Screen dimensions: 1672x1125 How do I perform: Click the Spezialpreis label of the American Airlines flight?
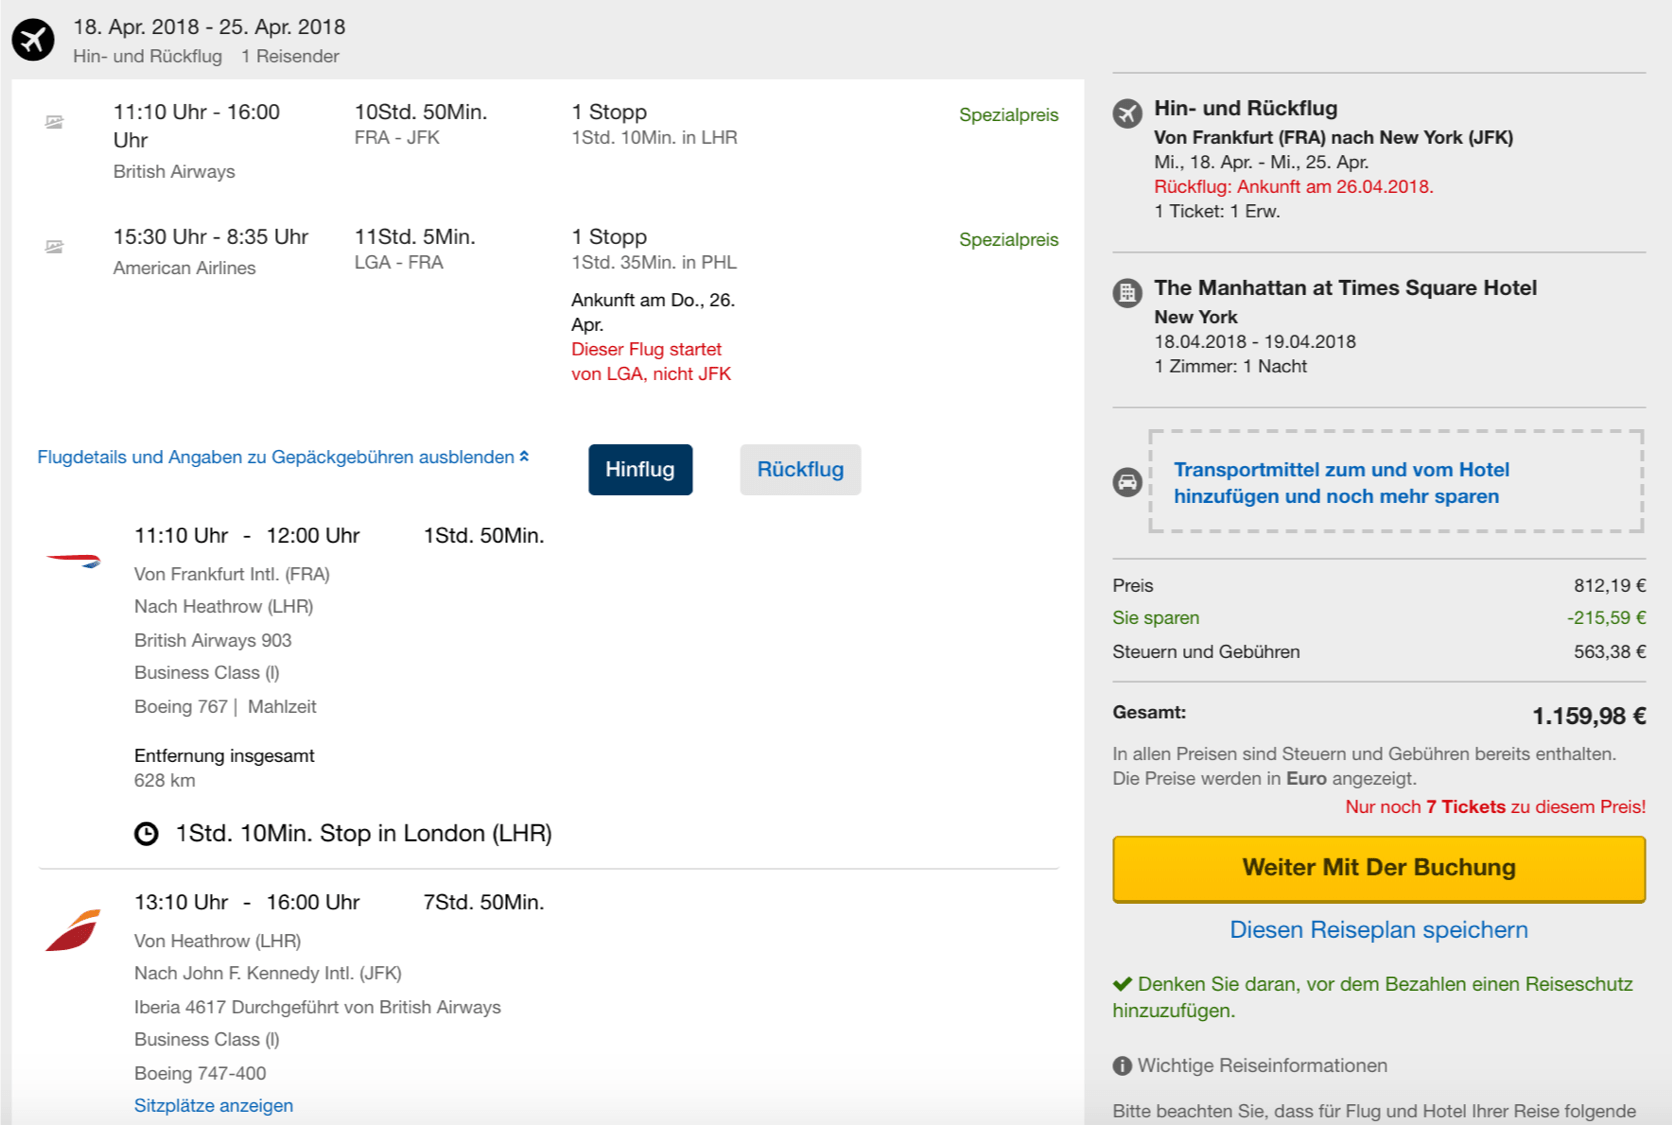1009,240
